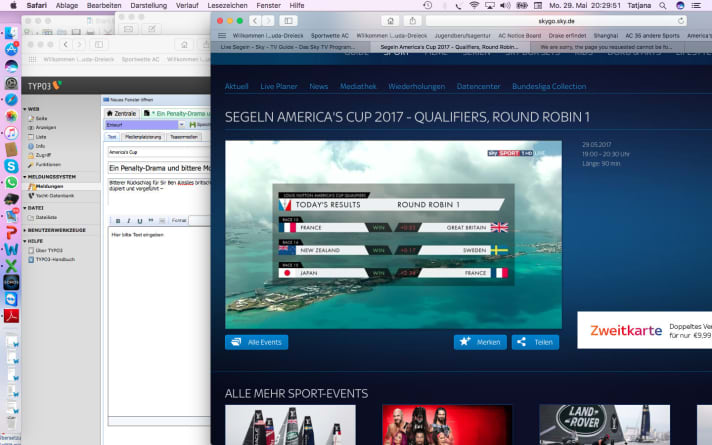Open the Wi-Fi status menu

(x=474, y=5)
